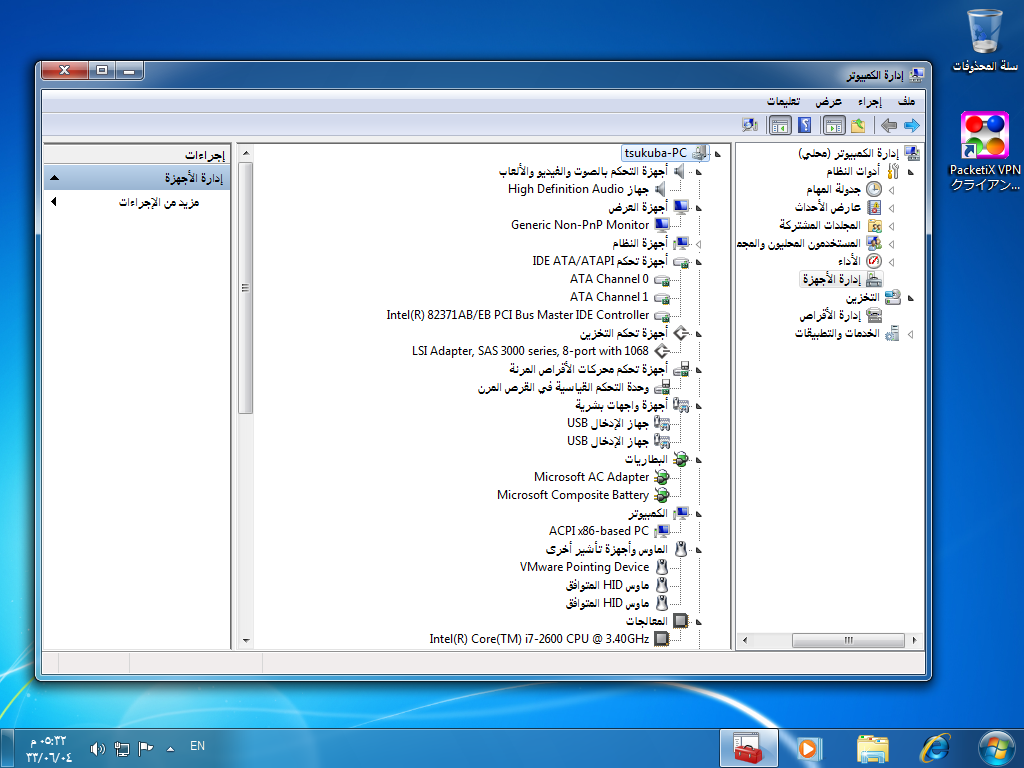Expand the جدولة المهام tree node

click(891, 190)
